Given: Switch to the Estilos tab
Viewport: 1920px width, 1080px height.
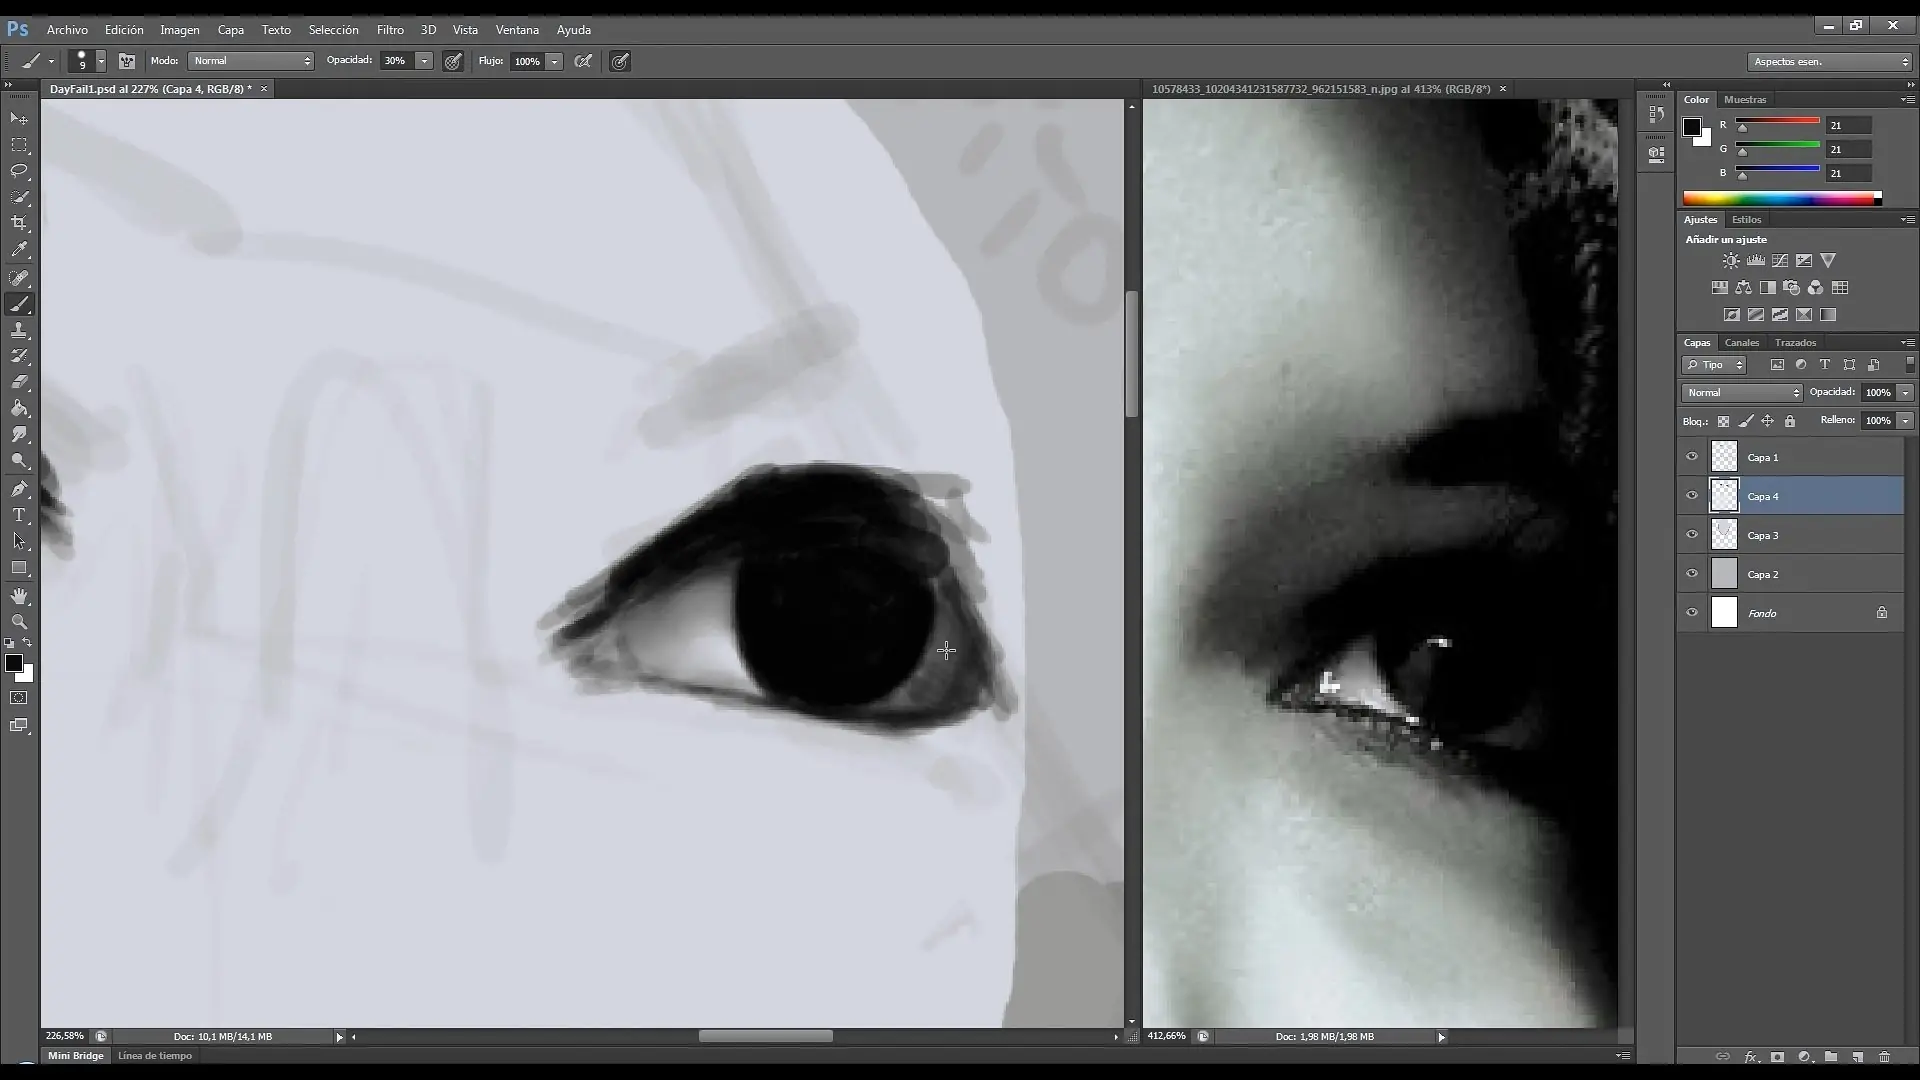Looking at the screenshot, I should point(1747,220).
